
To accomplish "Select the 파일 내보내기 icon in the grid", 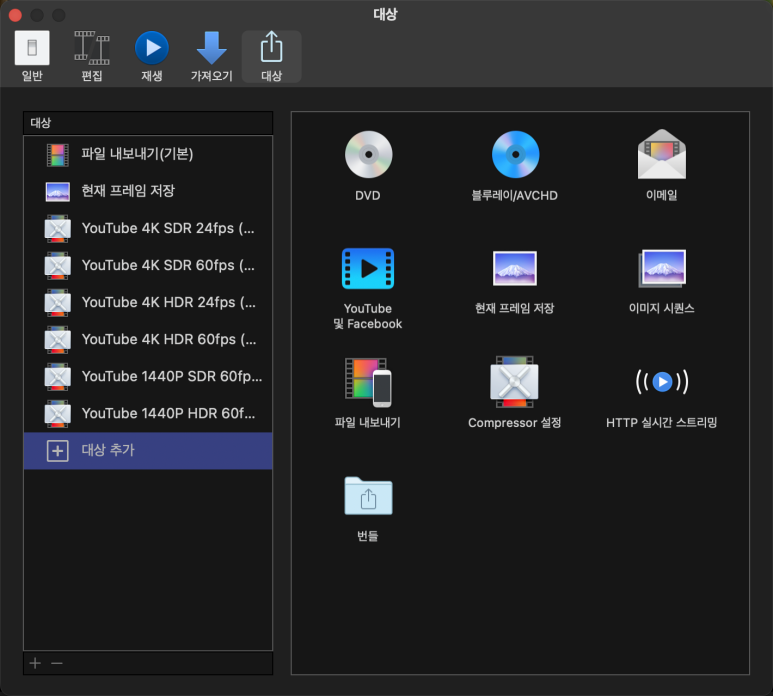I will (368, 383).
